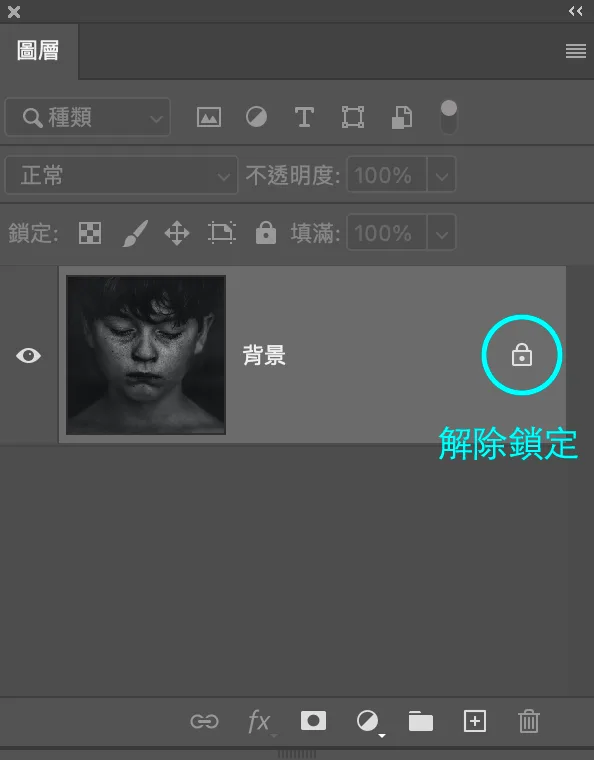
Task: Open the 種類 filter type dropdown
Action: tap(88, 117)
